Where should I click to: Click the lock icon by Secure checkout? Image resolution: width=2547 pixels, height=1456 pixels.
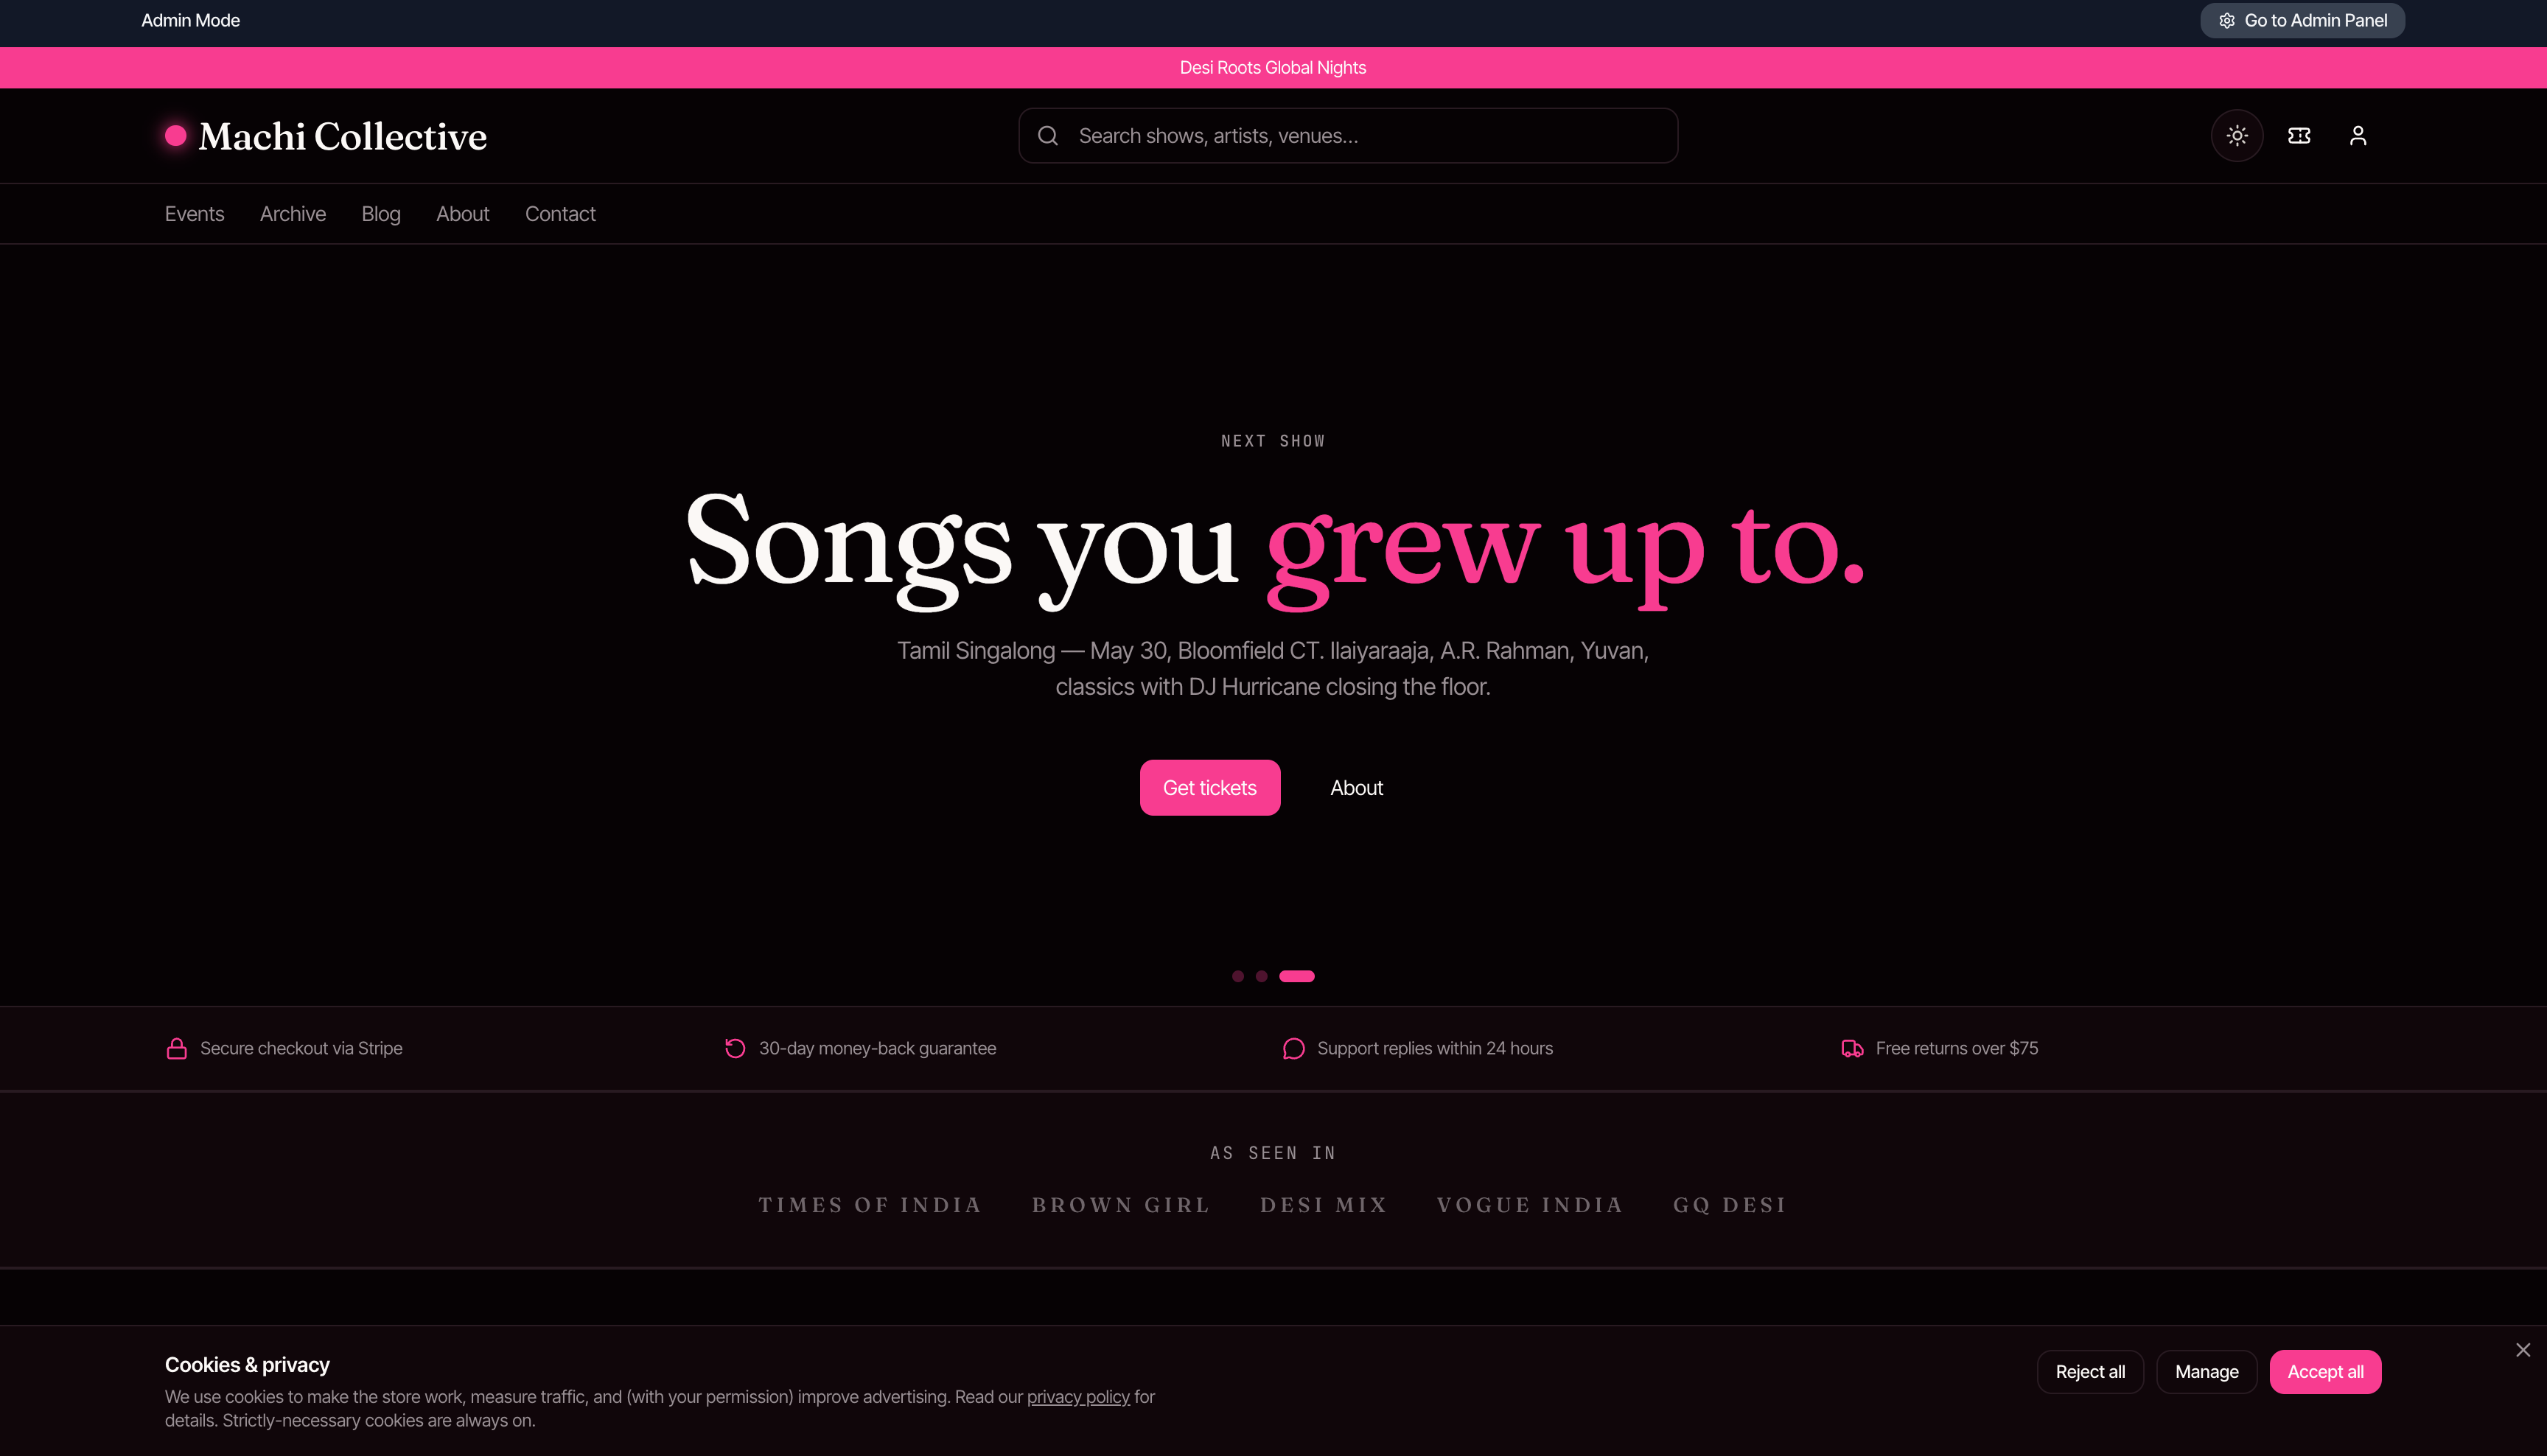(x=176, y=1048)
